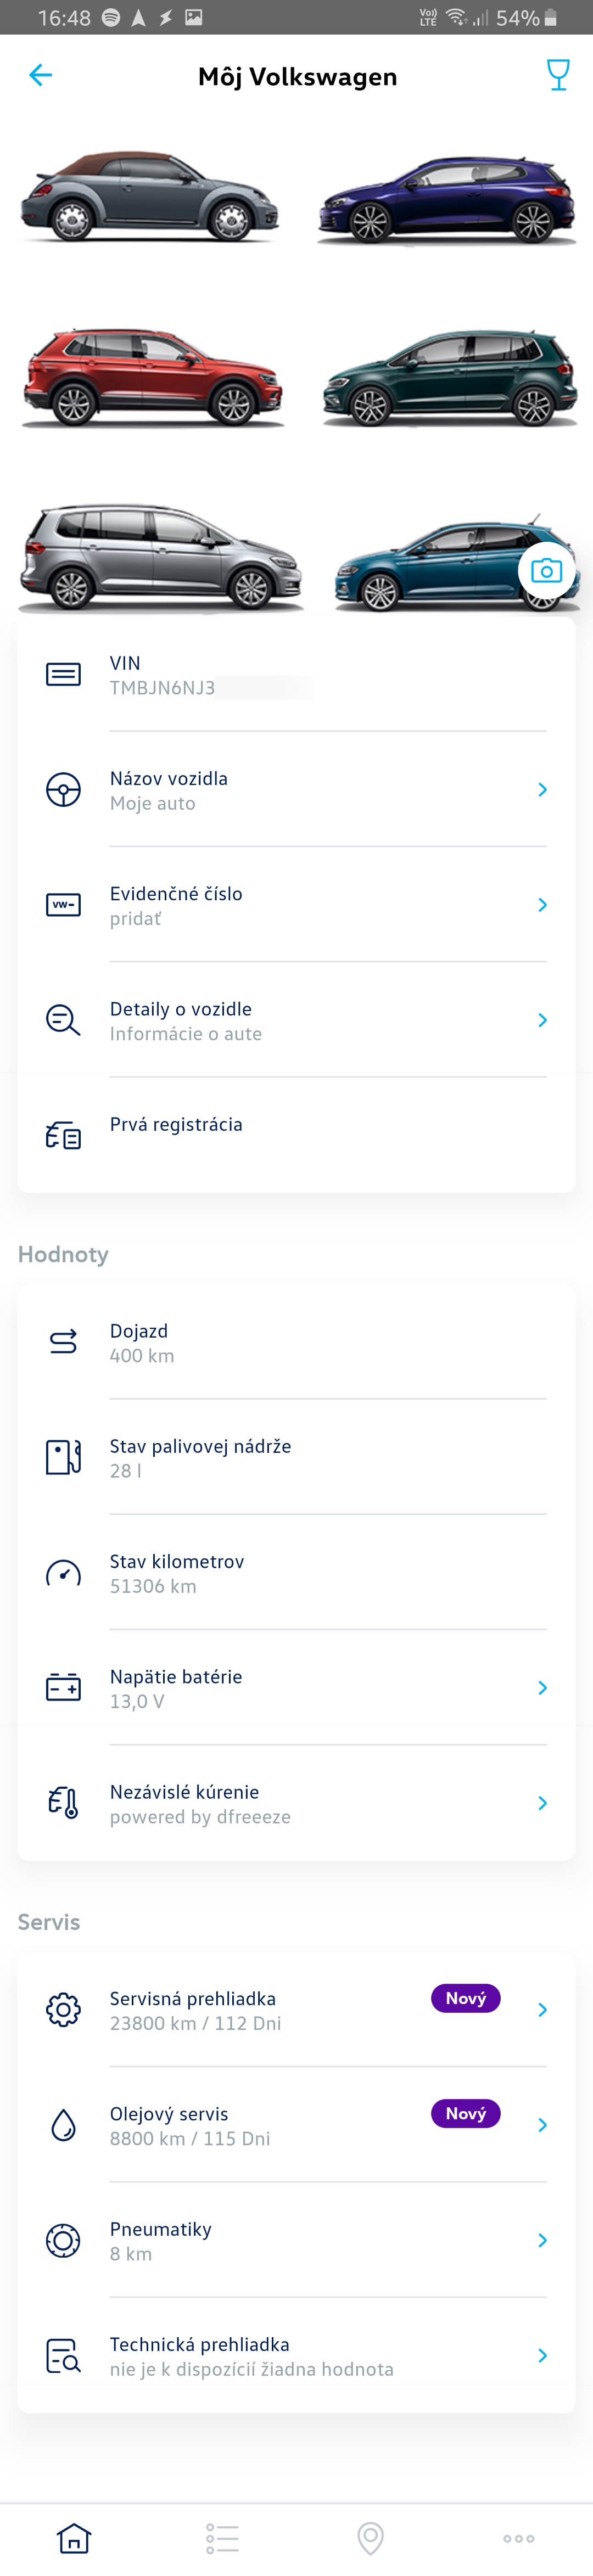Tap the independent heating icon
The height and width of the screenshot is (2576, 593).
click(63, 1803)
